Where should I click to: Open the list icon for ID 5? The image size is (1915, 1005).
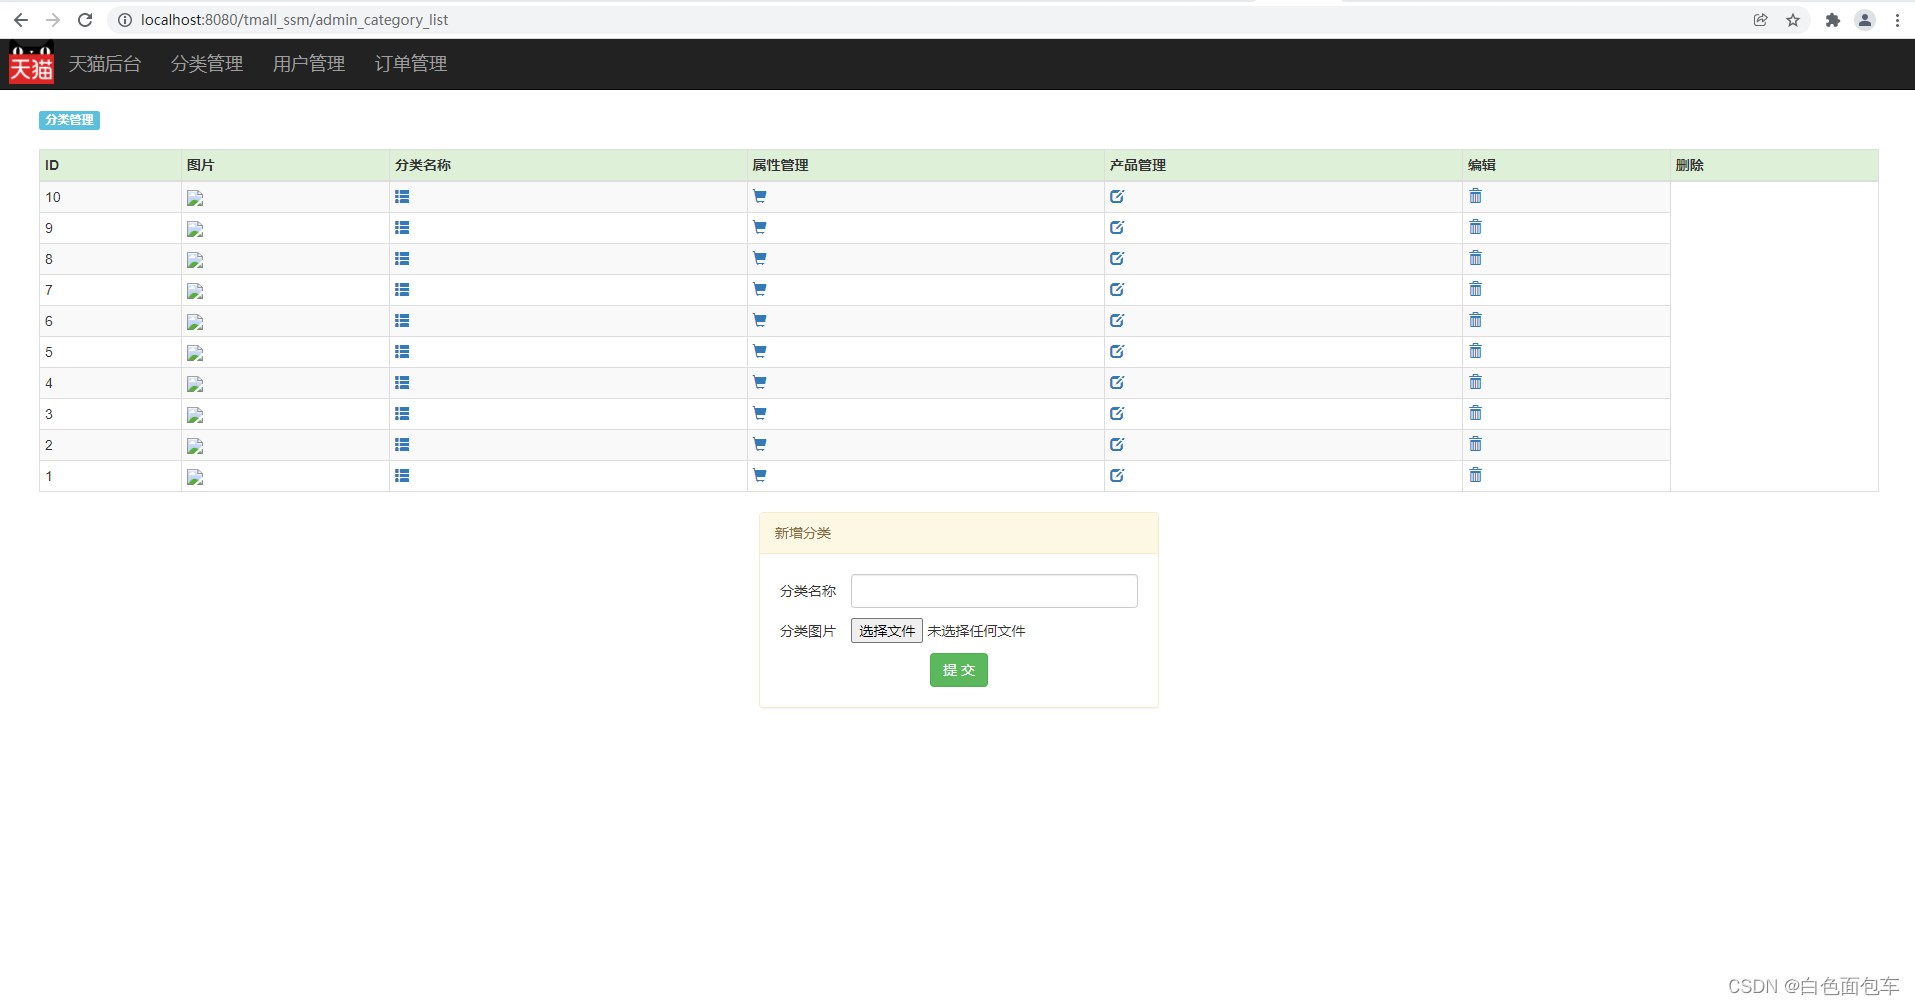(402, 352)
